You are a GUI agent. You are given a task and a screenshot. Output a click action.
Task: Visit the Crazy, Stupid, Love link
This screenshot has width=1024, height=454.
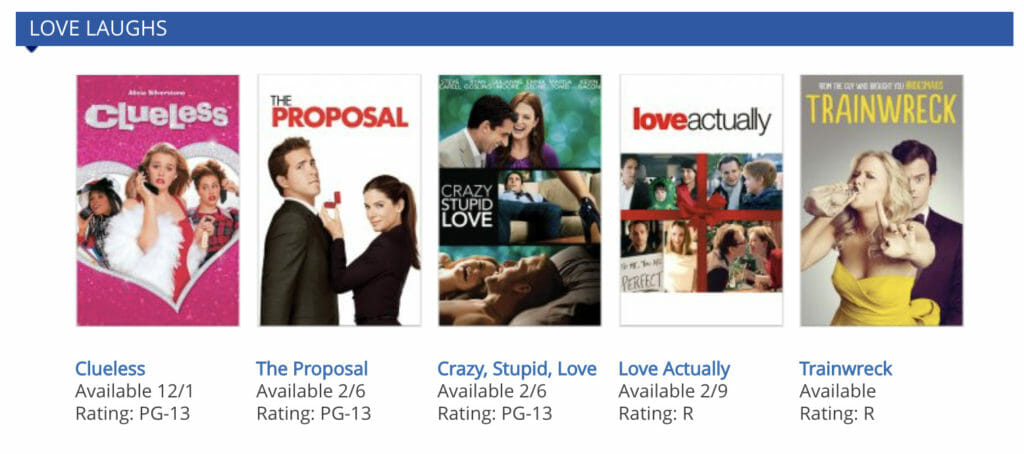[x=517, y=369]
